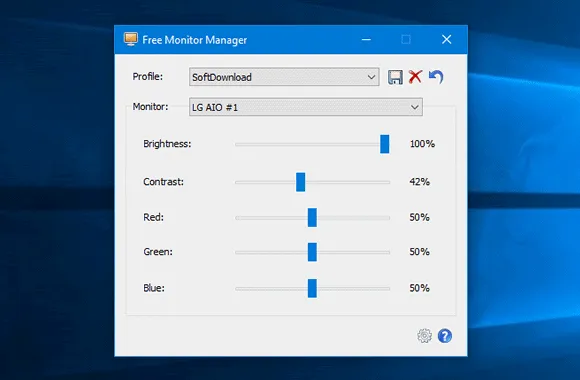Click the Brightness label

(x=167, y=144)
